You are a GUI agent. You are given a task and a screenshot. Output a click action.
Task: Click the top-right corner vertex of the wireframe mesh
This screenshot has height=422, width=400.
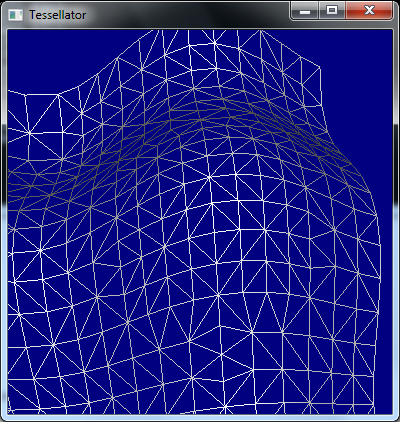pos(319,67)
